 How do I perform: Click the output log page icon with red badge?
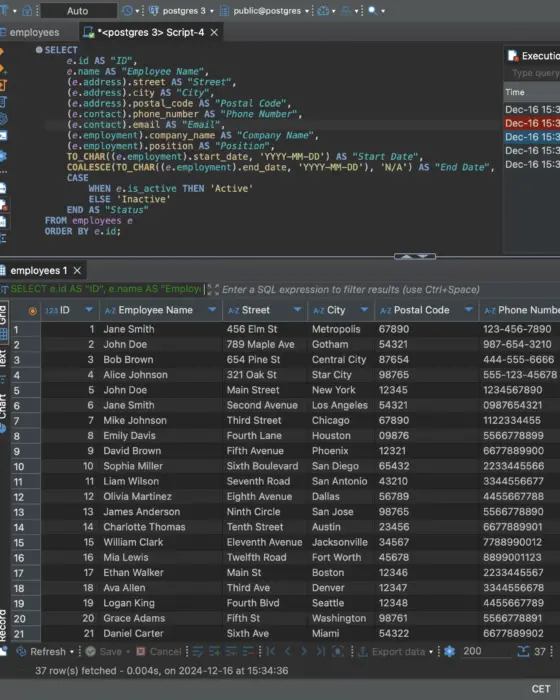[x=3, y=205]
